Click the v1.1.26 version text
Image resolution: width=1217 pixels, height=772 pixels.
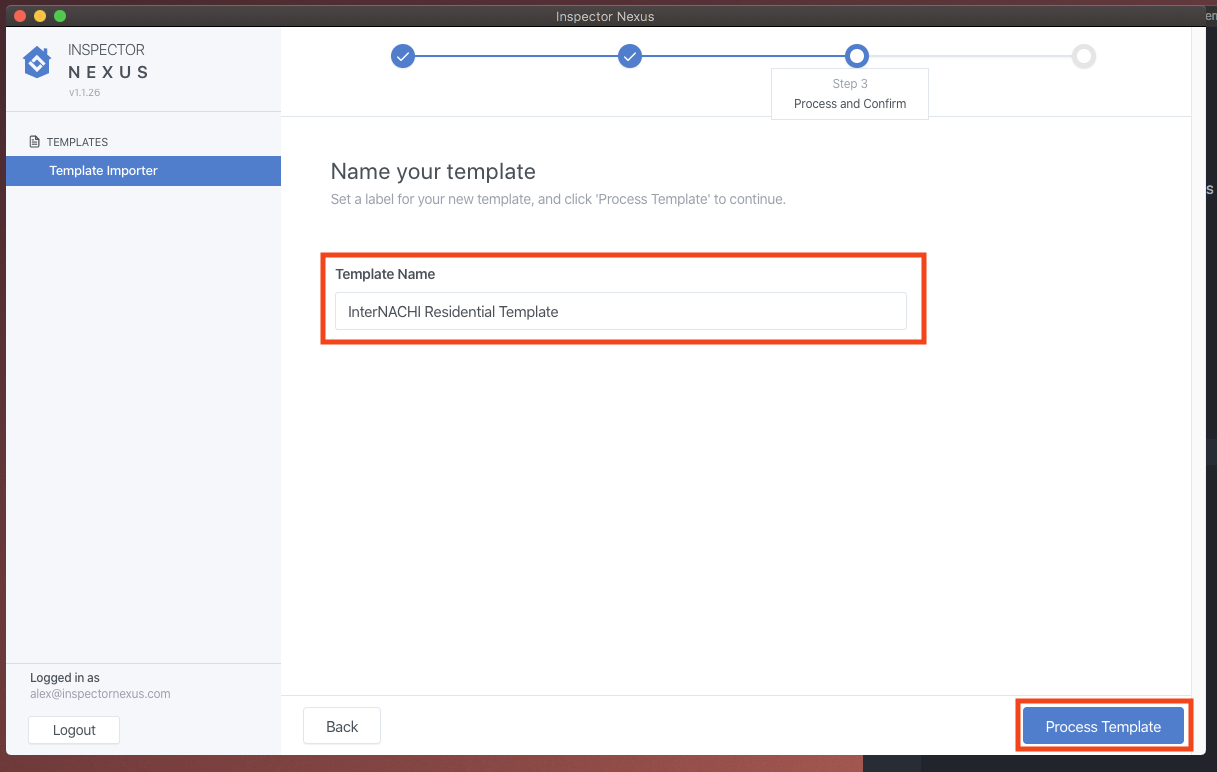pyautogui.click(x=84, y=93)
